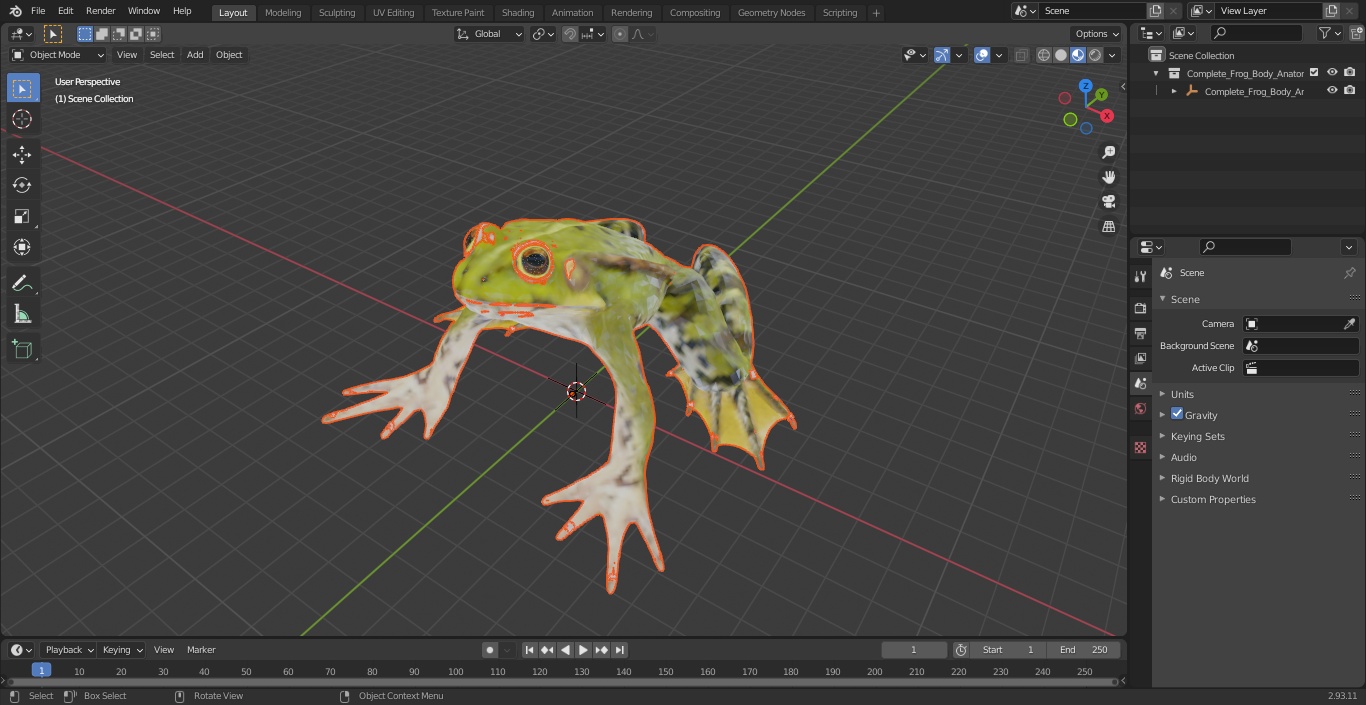Switch to solid viewport shading
The height and width of the screenshot is (705, 1366).
click(x=1061, y=55)
